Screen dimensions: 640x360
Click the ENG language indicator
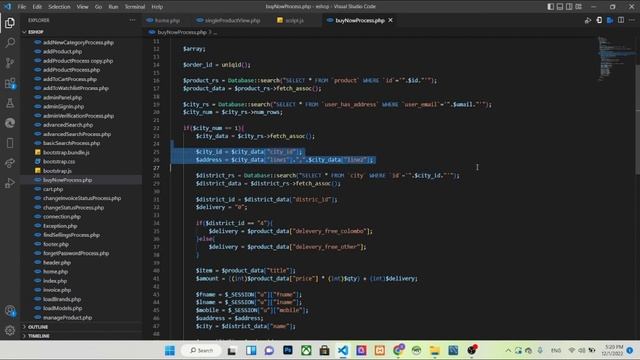(x=556, y=350)
